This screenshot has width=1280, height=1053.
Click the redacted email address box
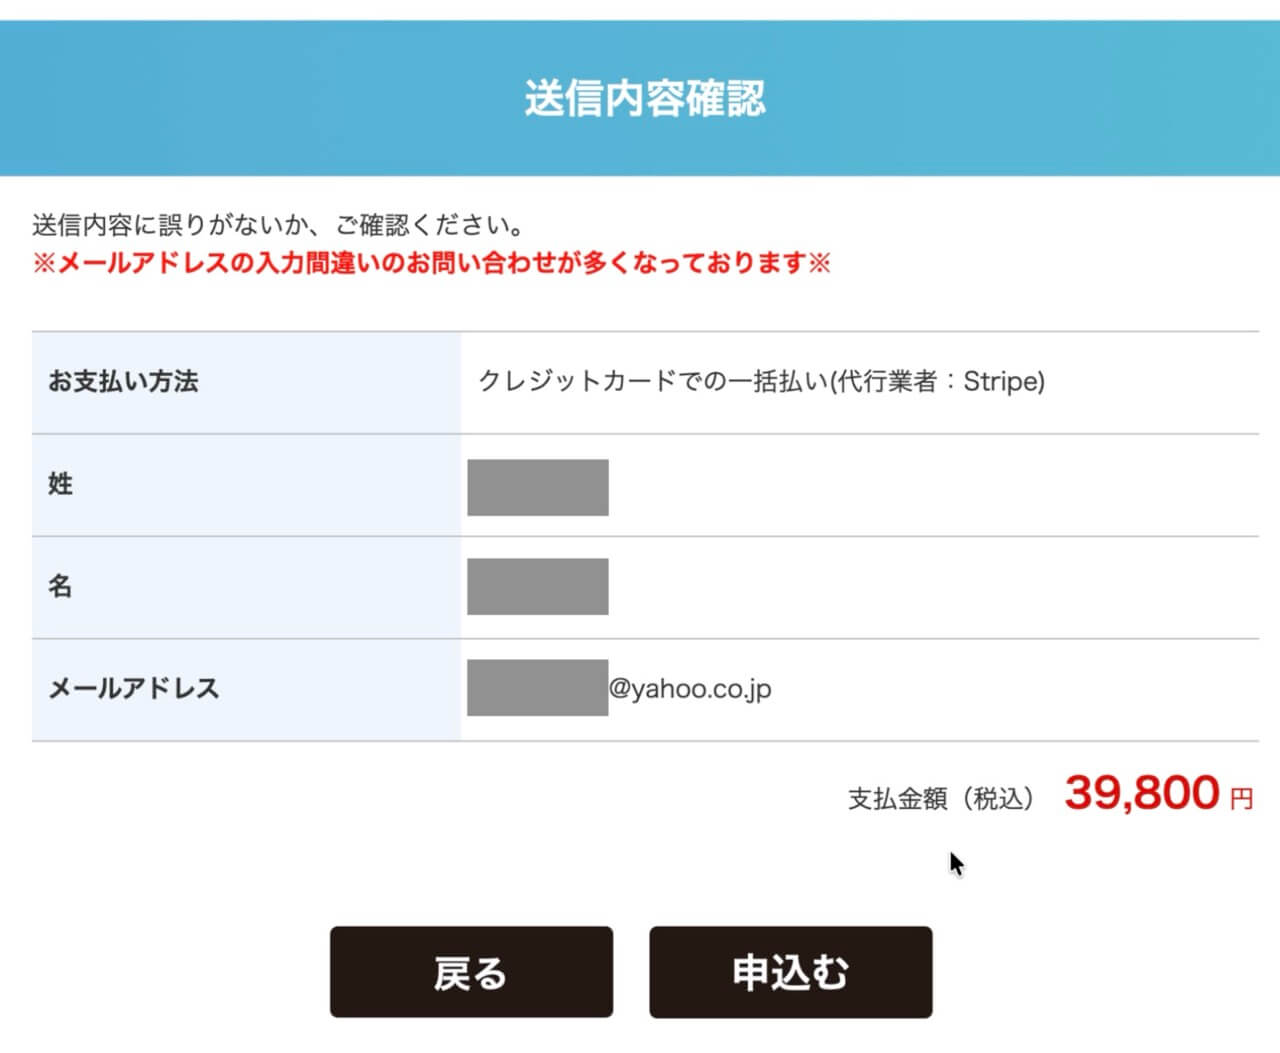click(x=537, y=689)
